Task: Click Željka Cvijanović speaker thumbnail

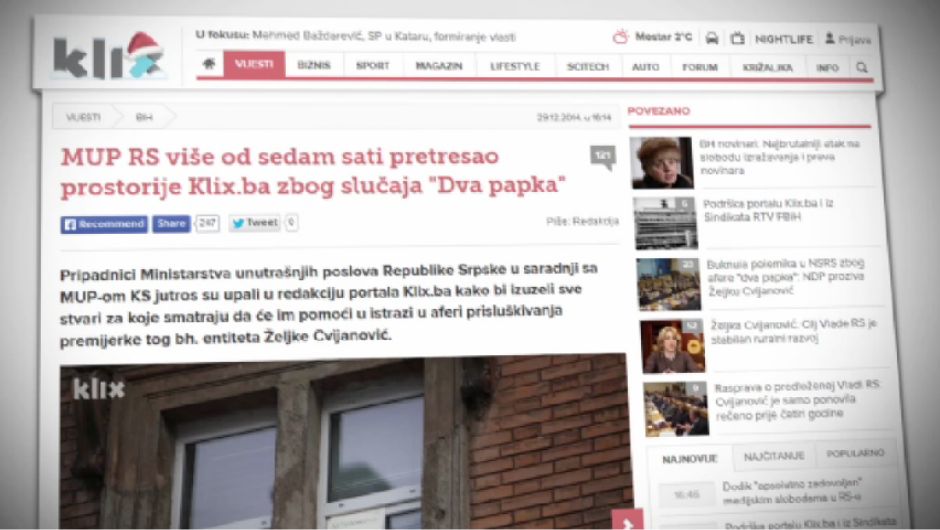Action: click(672, 347)
